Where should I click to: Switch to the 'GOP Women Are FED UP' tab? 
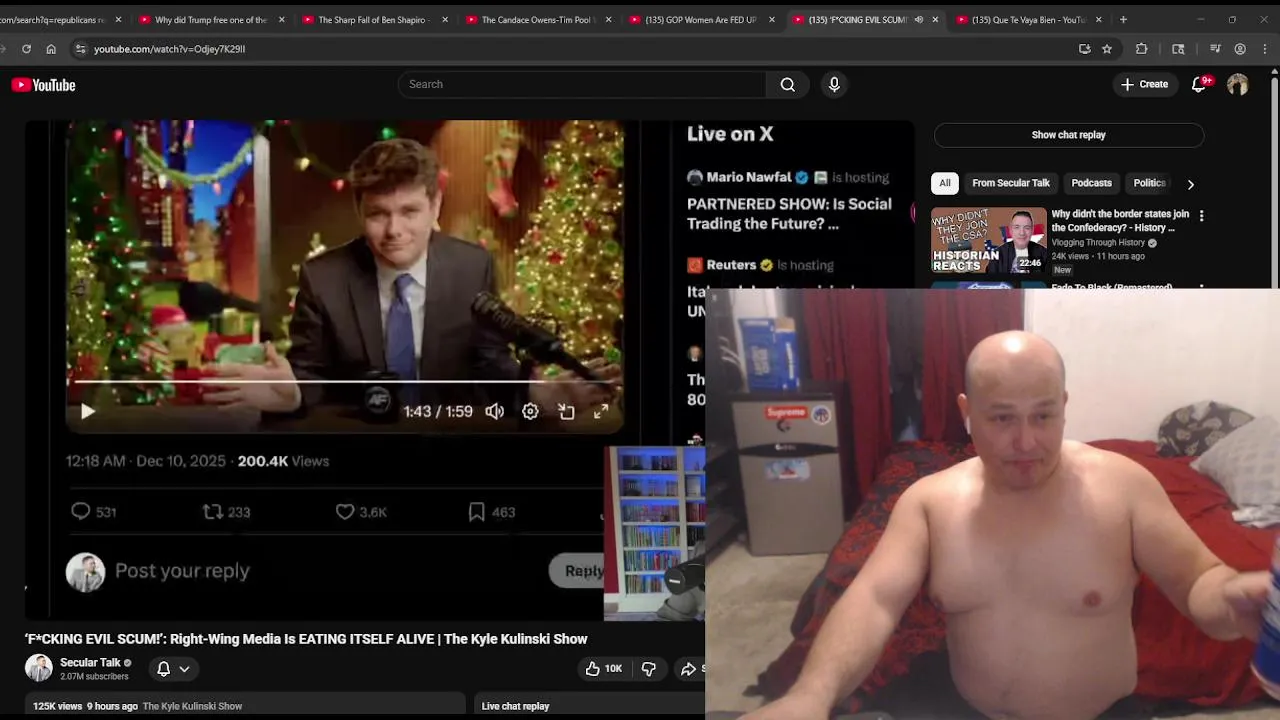coord(700,19)
